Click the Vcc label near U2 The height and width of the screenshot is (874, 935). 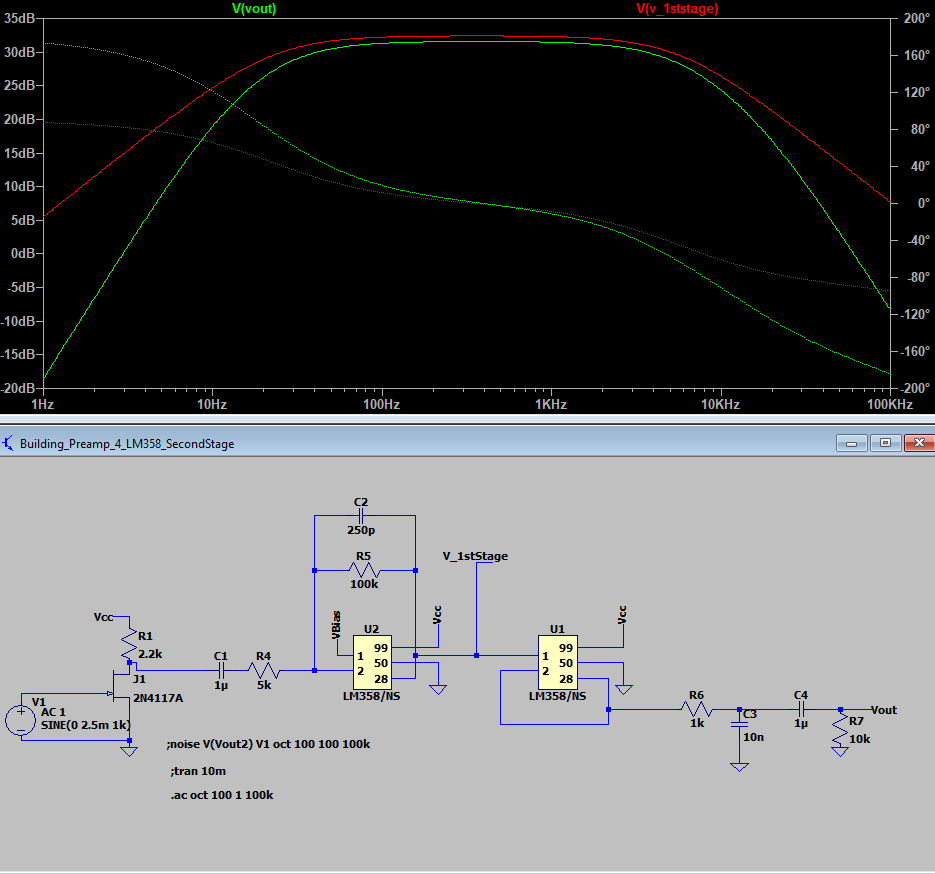[x=437, y=615]
